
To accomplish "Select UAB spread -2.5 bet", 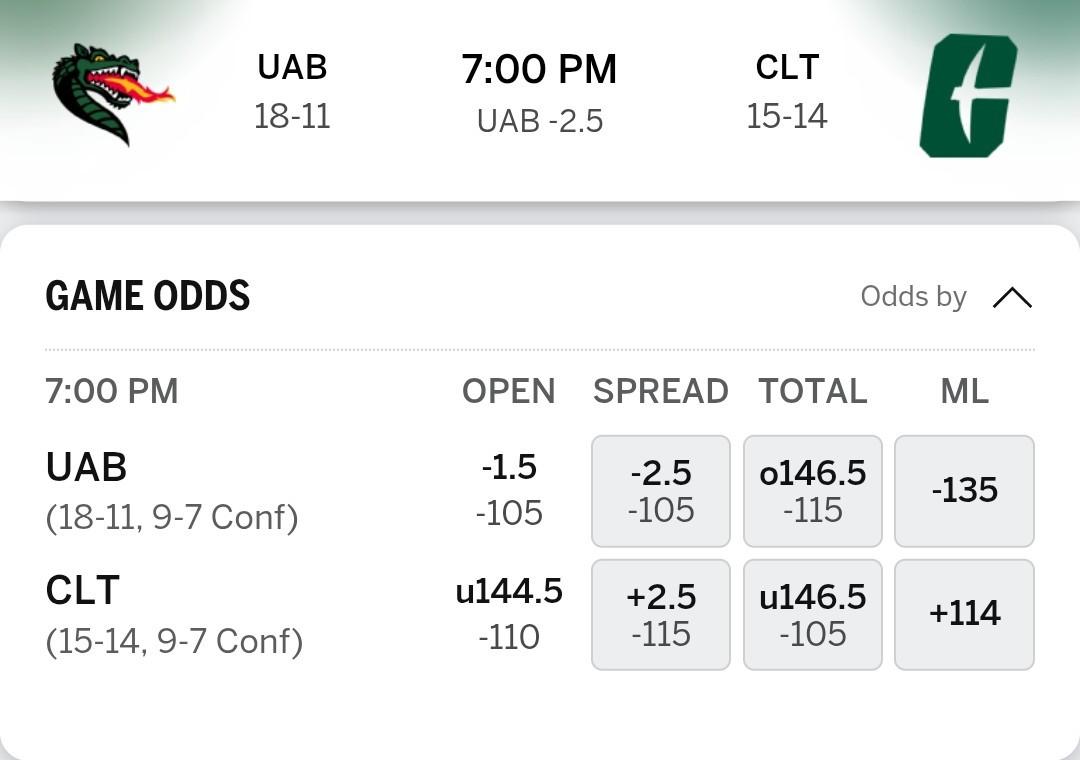I will (x=661, y=491).
